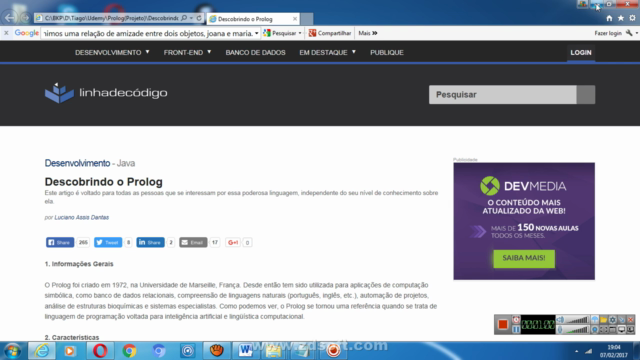640x360 pixels.
Task: Click Compartilhar in the Google toolbar
Action: pos(330,33)
